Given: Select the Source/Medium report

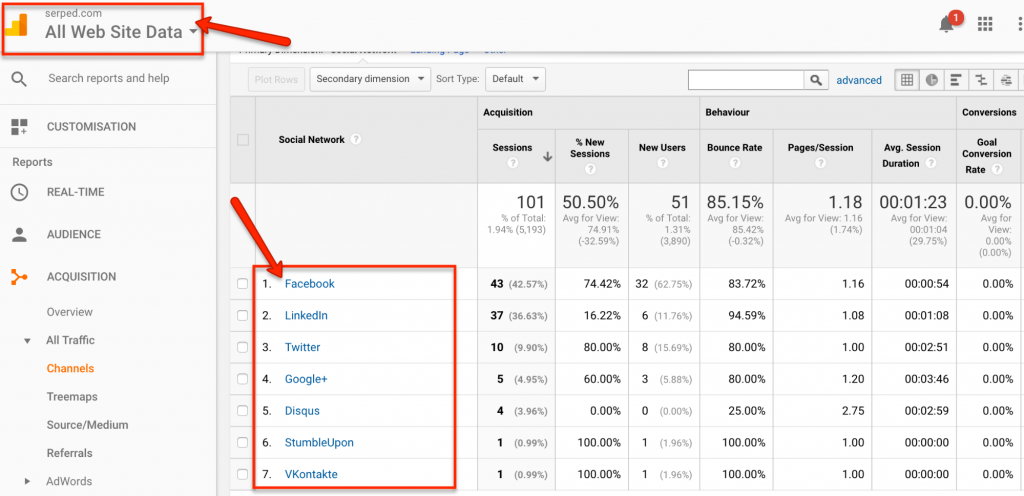Looking at the screenshot, I should [x=88, y=425].
